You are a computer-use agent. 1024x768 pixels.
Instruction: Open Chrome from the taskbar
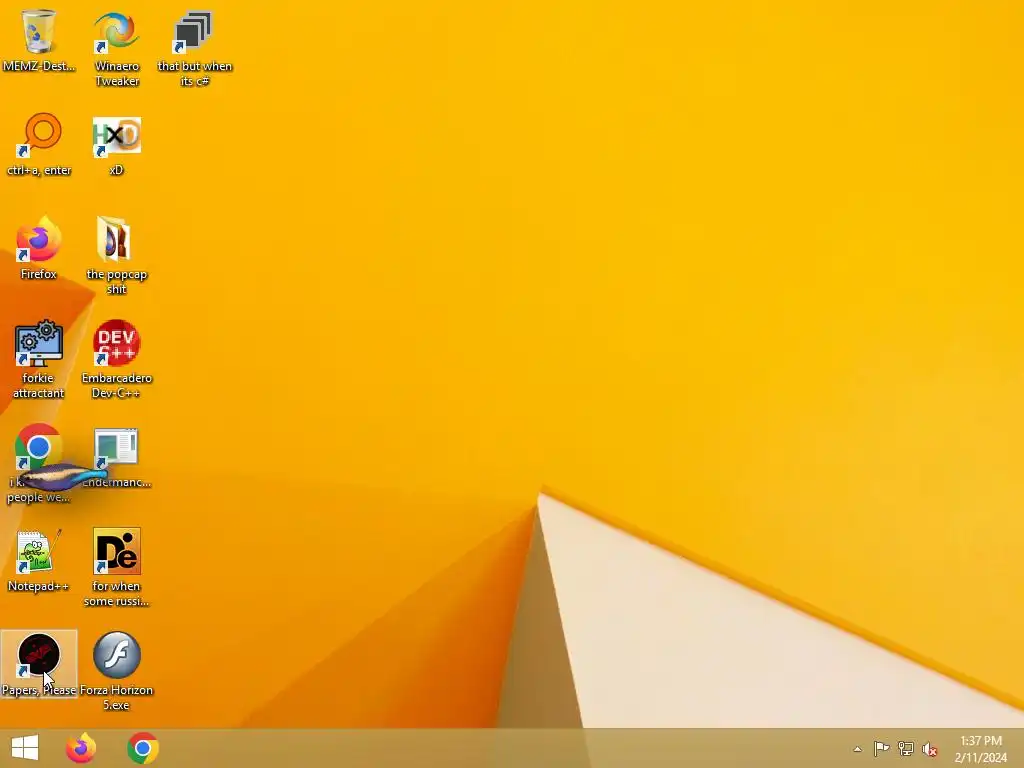point(143,748)
